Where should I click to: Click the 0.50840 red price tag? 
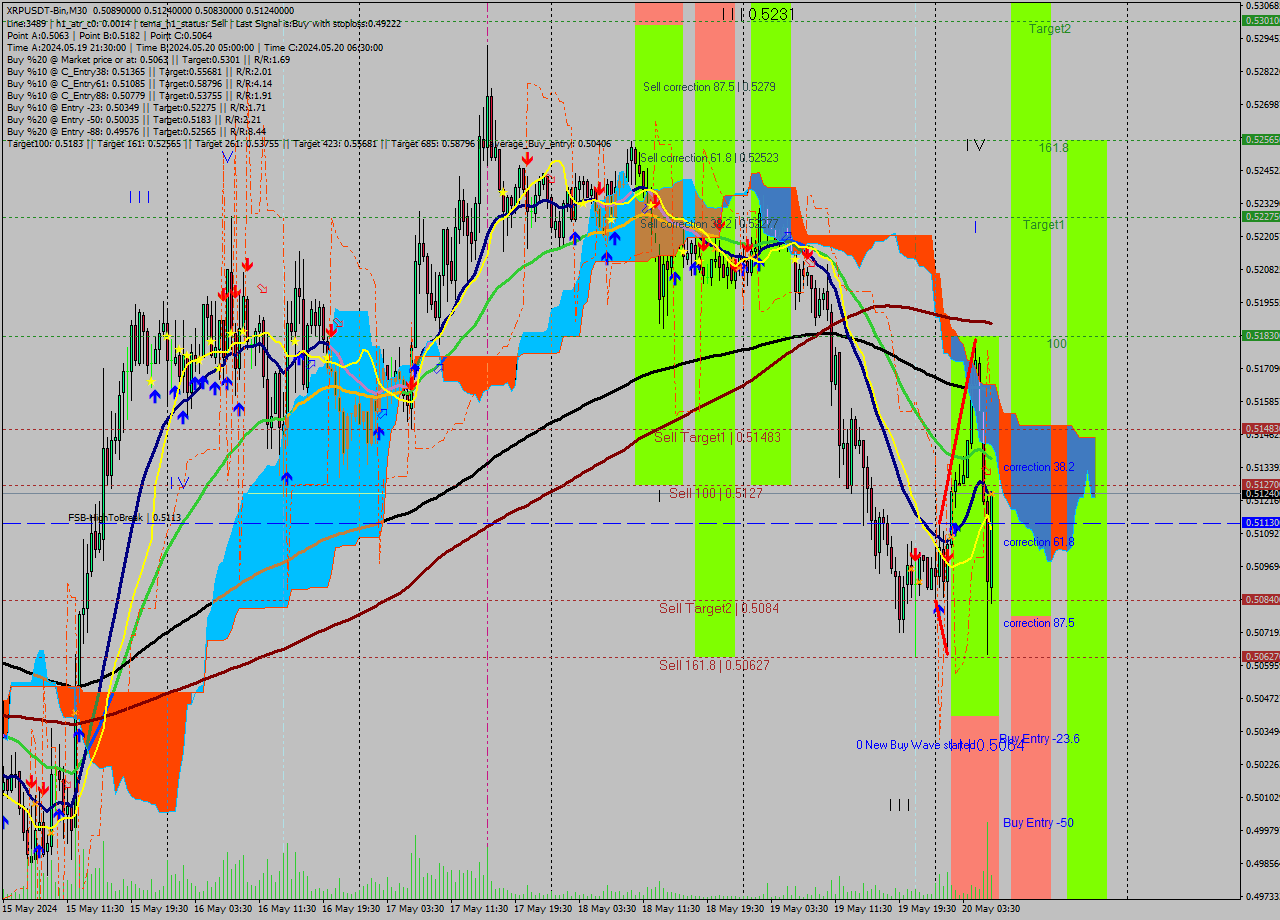coord(1260,600)
